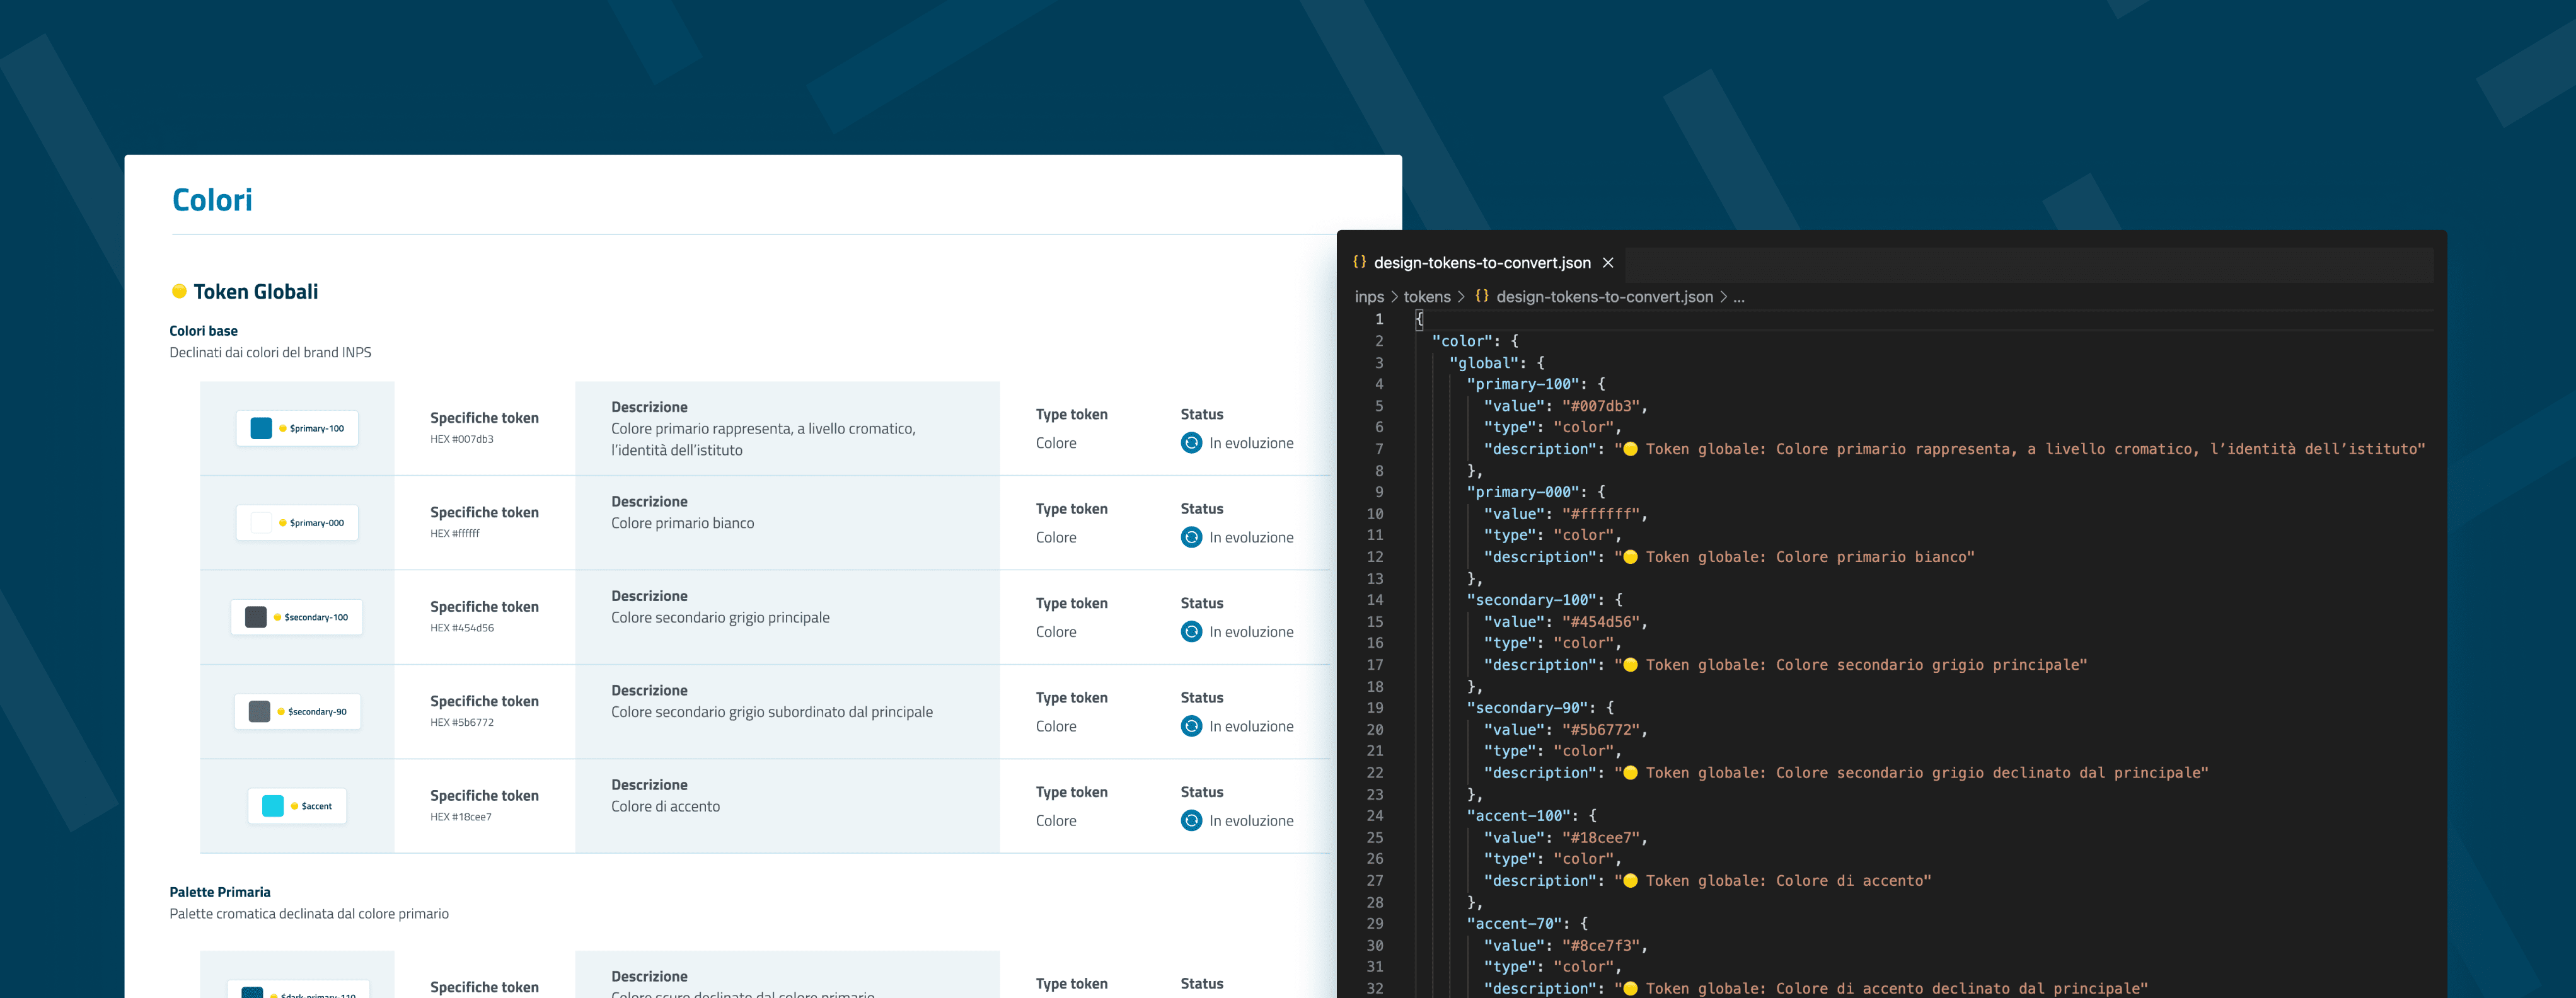
Task: Click the yellow dot on the $secondary-100 card
Action: point(278,617)
